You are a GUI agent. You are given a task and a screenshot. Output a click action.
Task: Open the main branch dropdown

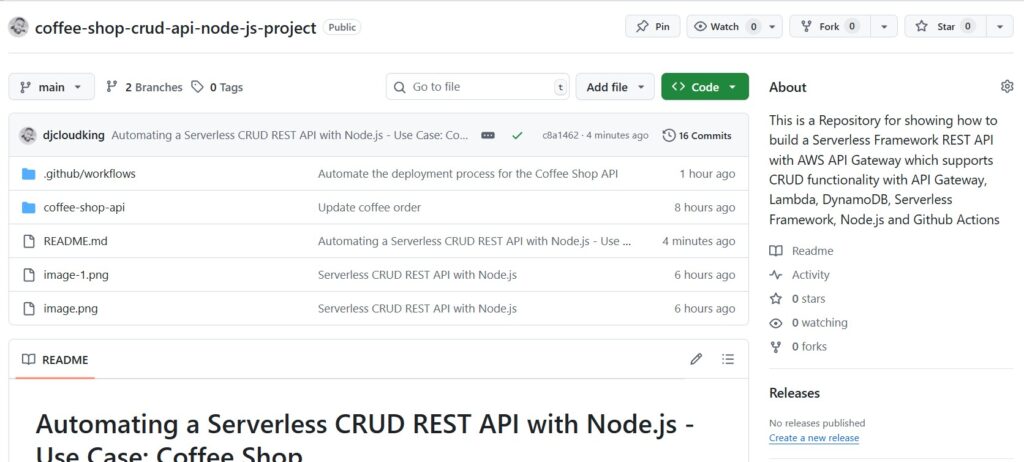[x=52, y=87]
